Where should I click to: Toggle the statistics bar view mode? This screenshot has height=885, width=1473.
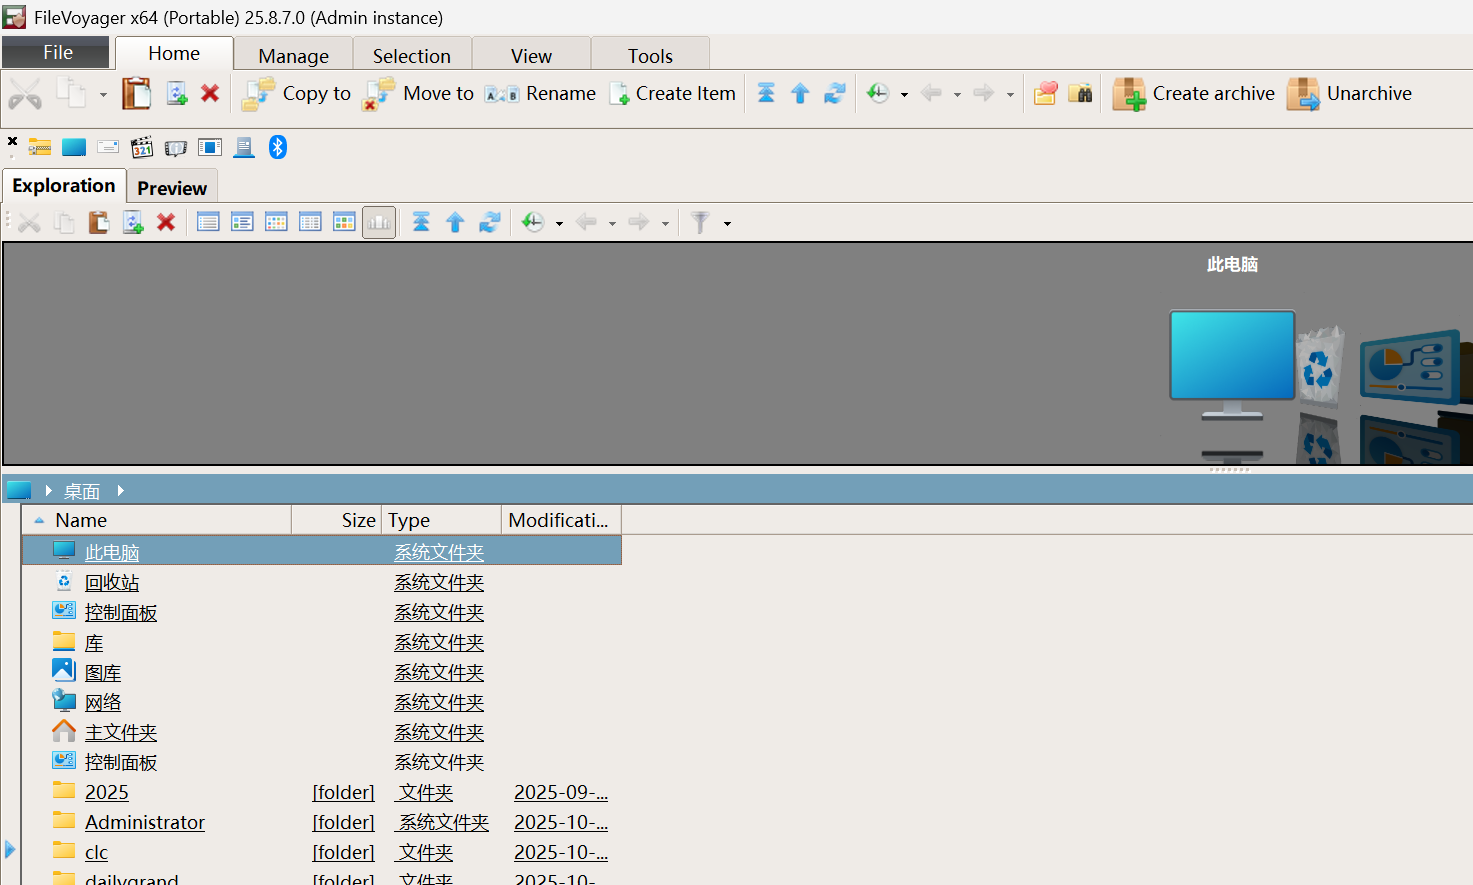[x=378, y=222]
